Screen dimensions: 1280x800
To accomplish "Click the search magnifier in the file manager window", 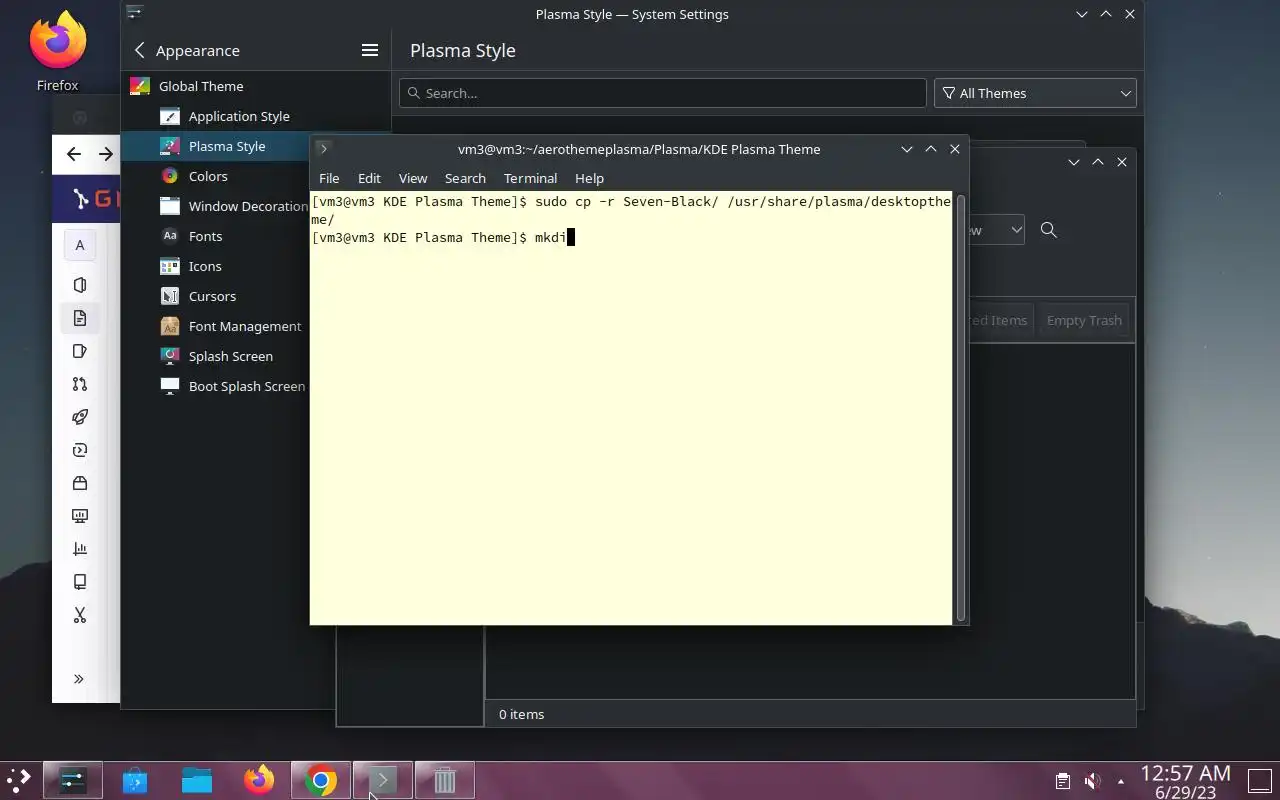I will click(1048, 230).
